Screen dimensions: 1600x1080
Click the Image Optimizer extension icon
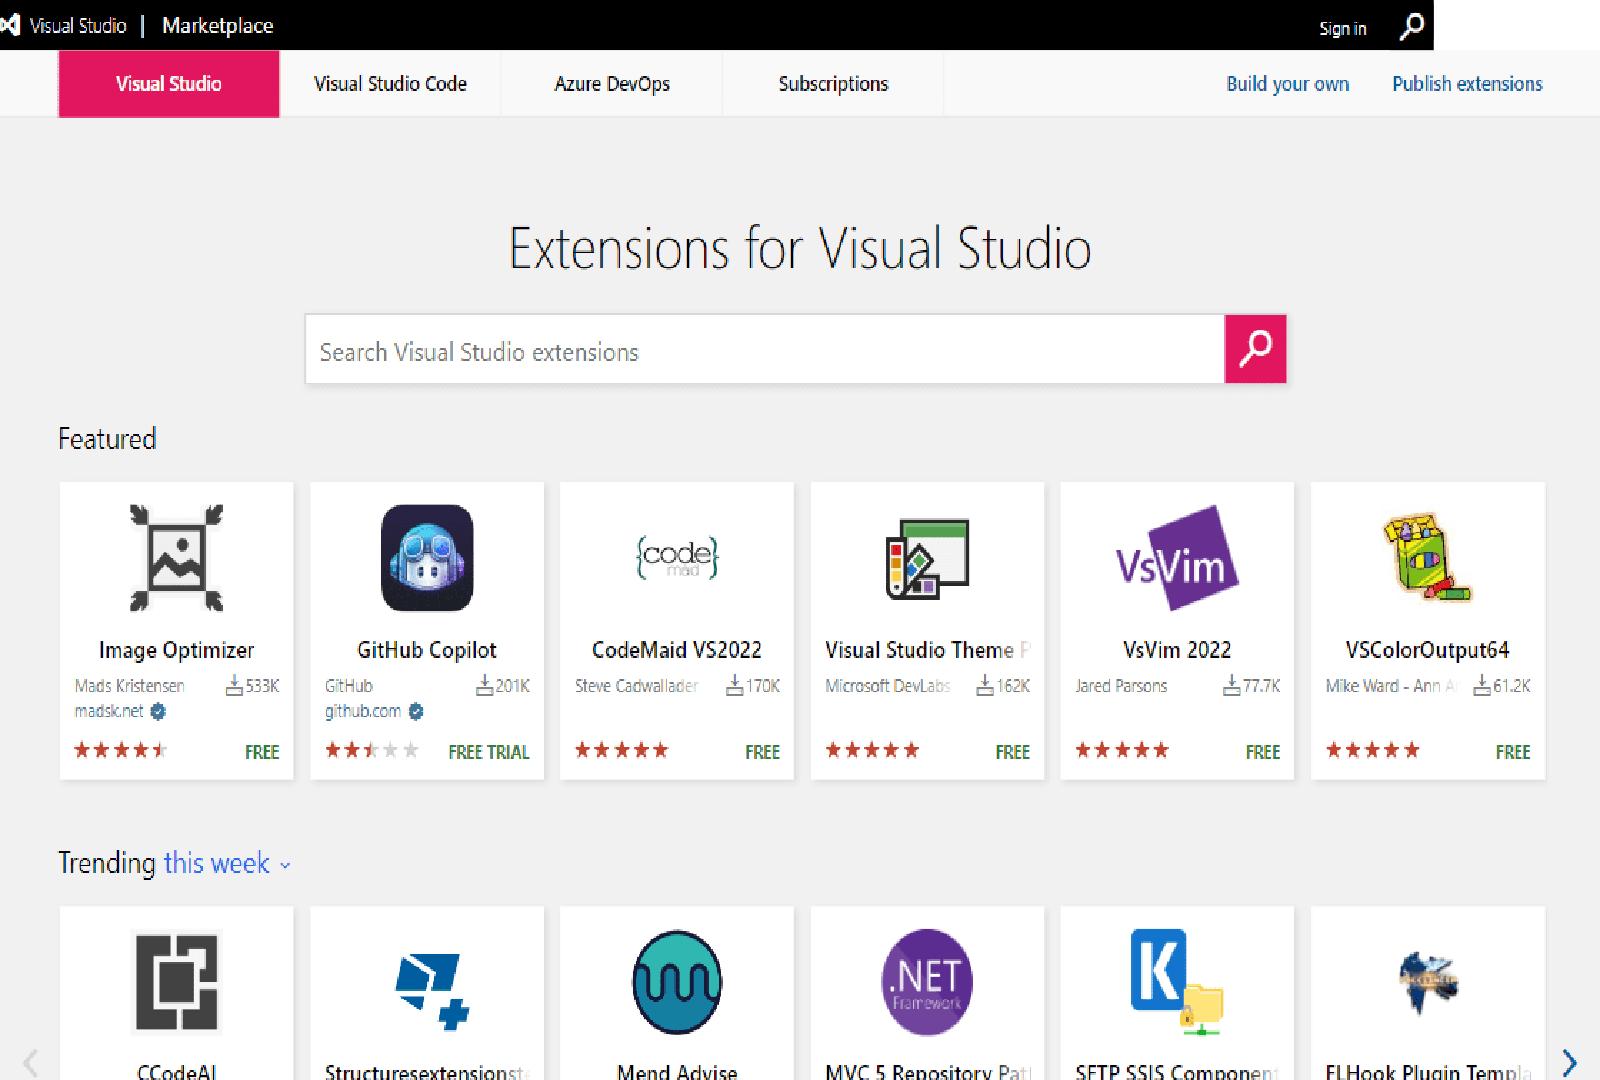coord(176,558)
